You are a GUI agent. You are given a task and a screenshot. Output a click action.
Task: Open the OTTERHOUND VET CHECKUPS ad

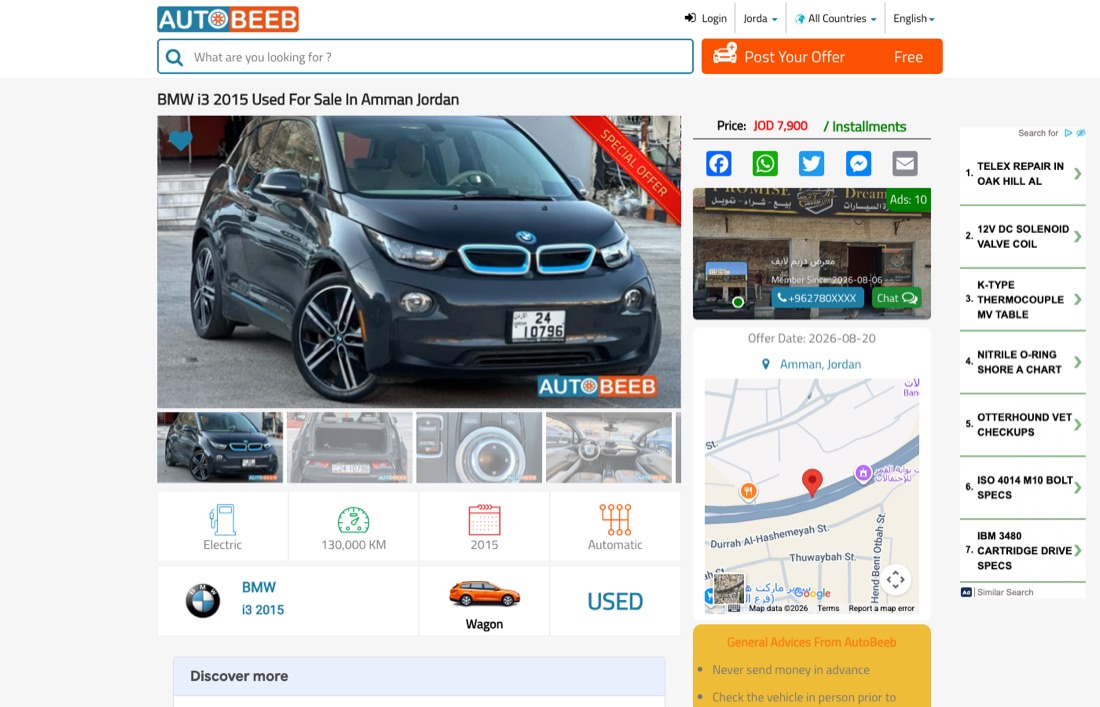1022,424
